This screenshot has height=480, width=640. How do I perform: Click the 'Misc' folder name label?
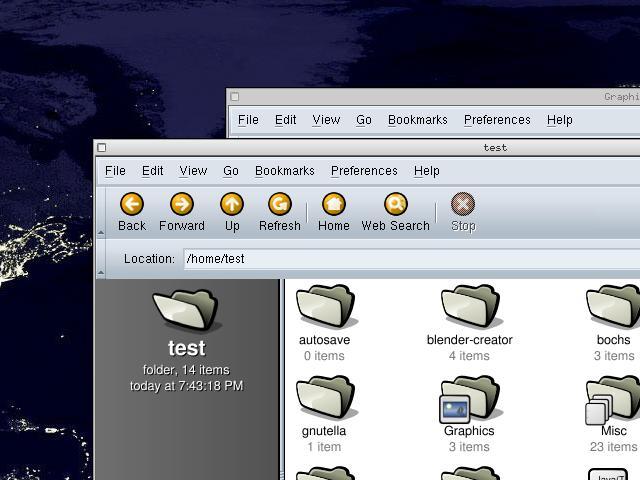point(614,431)
